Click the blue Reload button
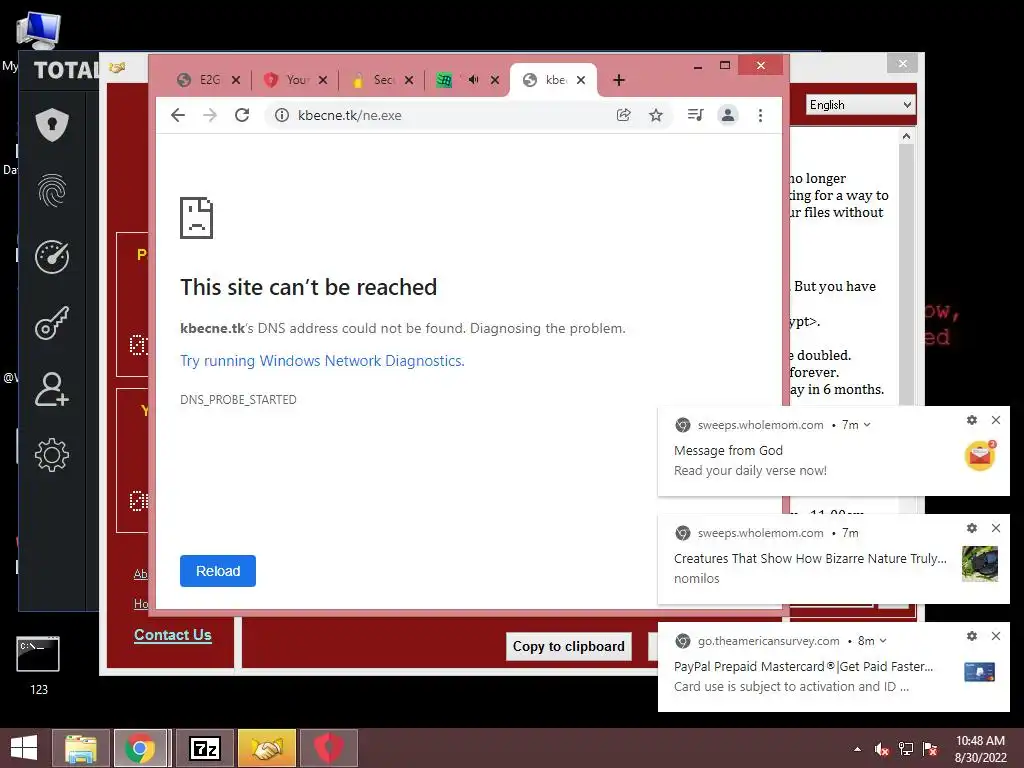The height and width of the screenshot is (768, 1024). point(217,571)
